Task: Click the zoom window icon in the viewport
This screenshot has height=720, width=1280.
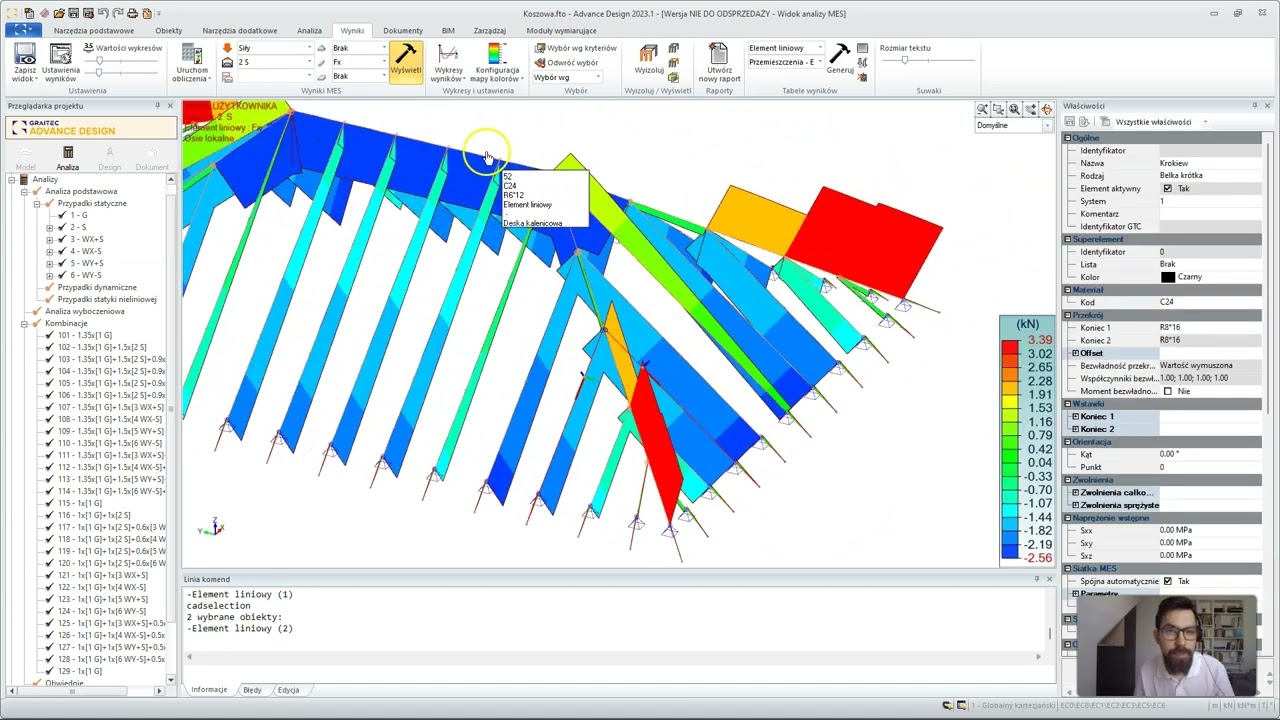Action: click(998, 109)
